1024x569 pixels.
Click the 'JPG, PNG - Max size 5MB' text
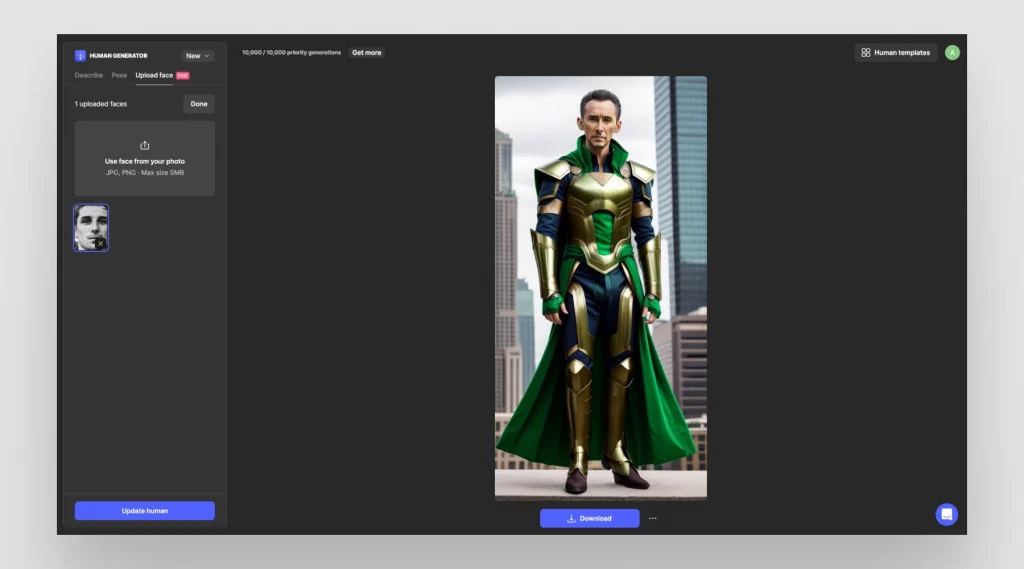click(144, 172)
